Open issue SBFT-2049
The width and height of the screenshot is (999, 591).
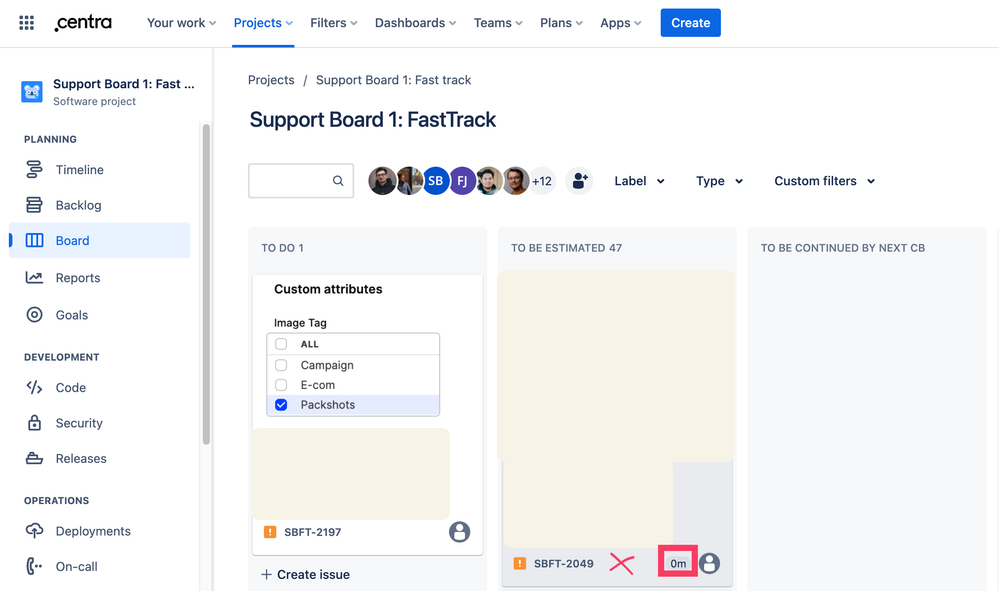(564, 563)
